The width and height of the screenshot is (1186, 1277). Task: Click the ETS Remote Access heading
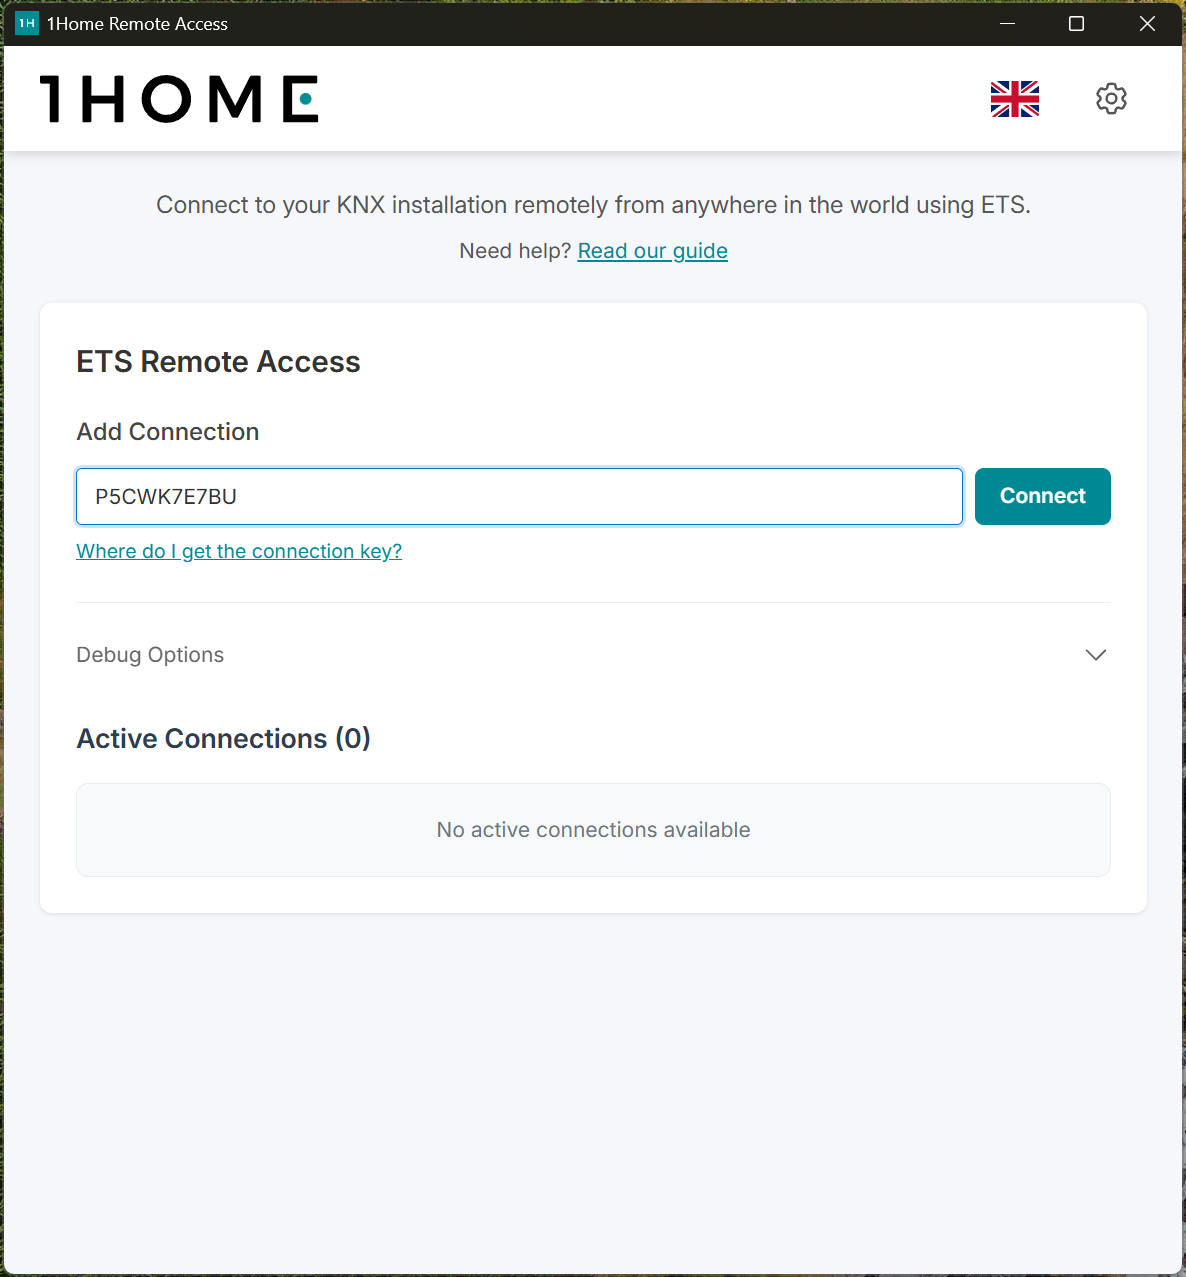[x=218, y=362]
